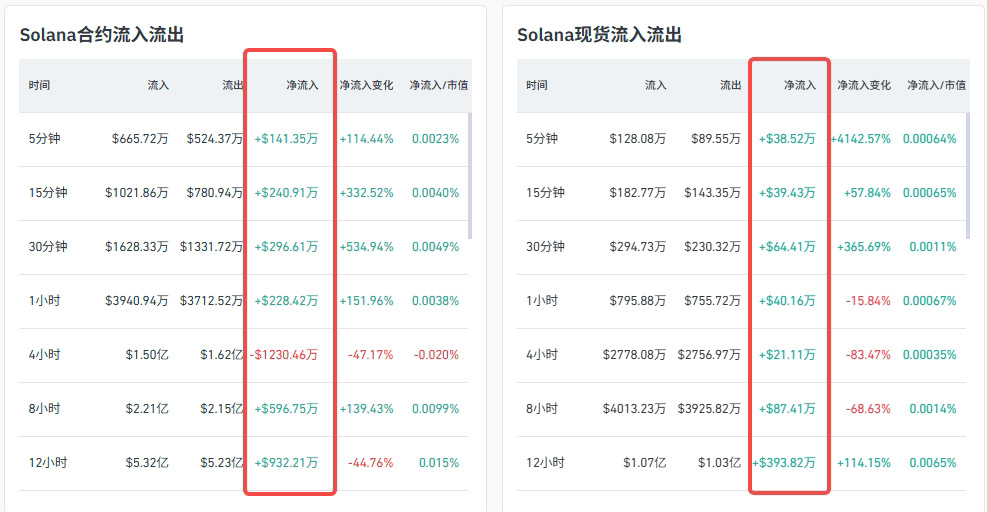Viewport: 987px width, 512px height.
Task: Click the +$87.41万 net inflow value
Action: pos(787,409)
